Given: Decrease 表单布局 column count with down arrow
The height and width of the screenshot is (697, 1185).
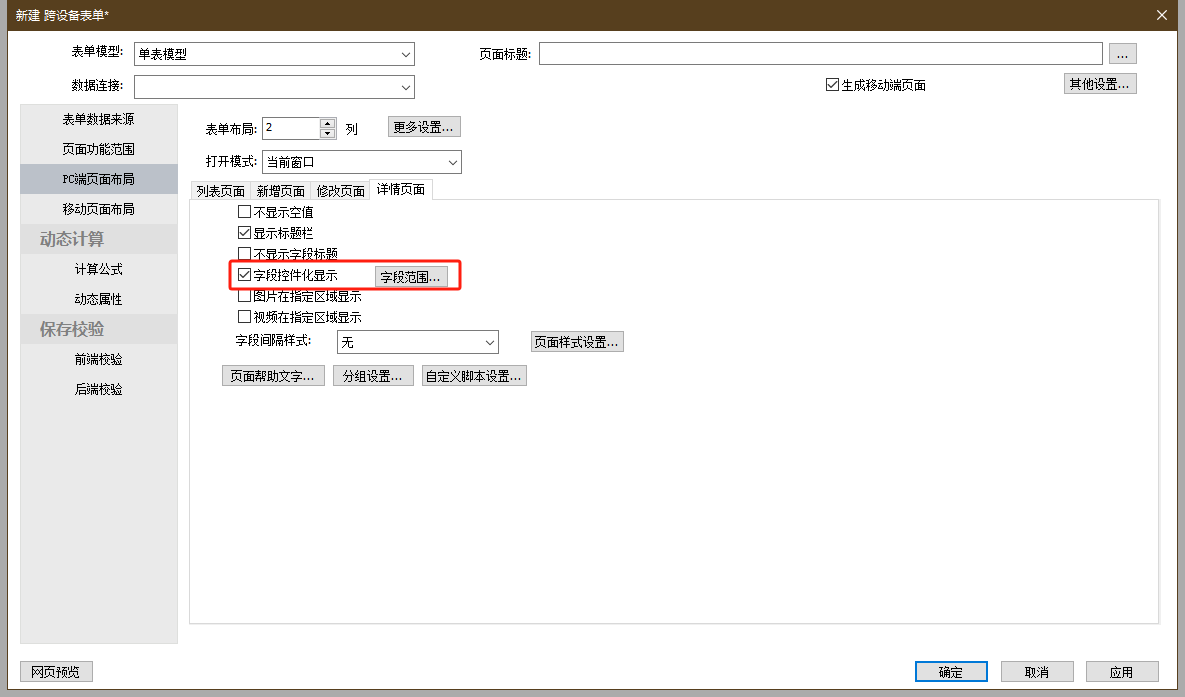Looking at the screenshot, I should (327, 133).
